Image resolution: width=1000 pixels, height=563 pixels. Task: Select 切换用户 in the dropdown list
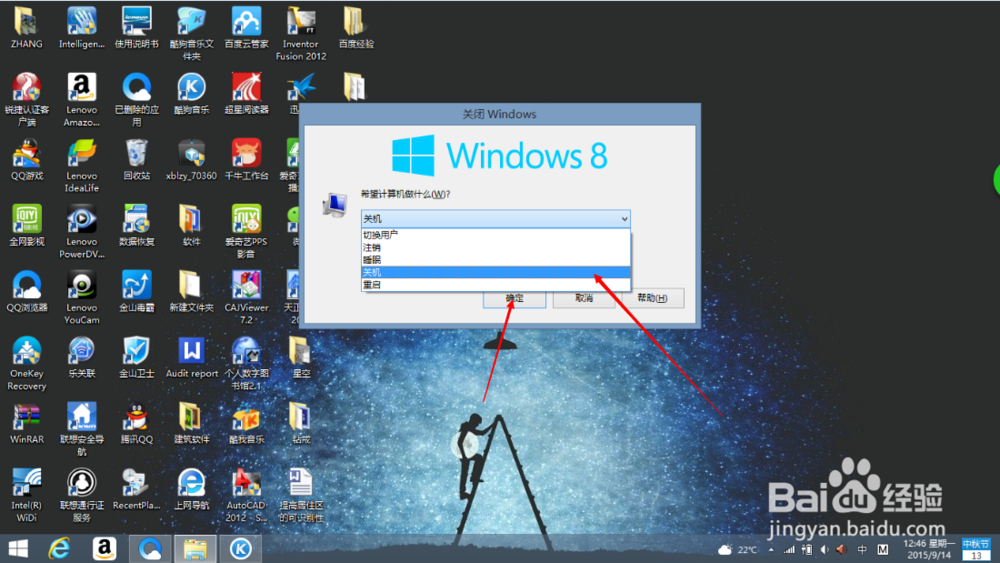(x=496, y=235)
